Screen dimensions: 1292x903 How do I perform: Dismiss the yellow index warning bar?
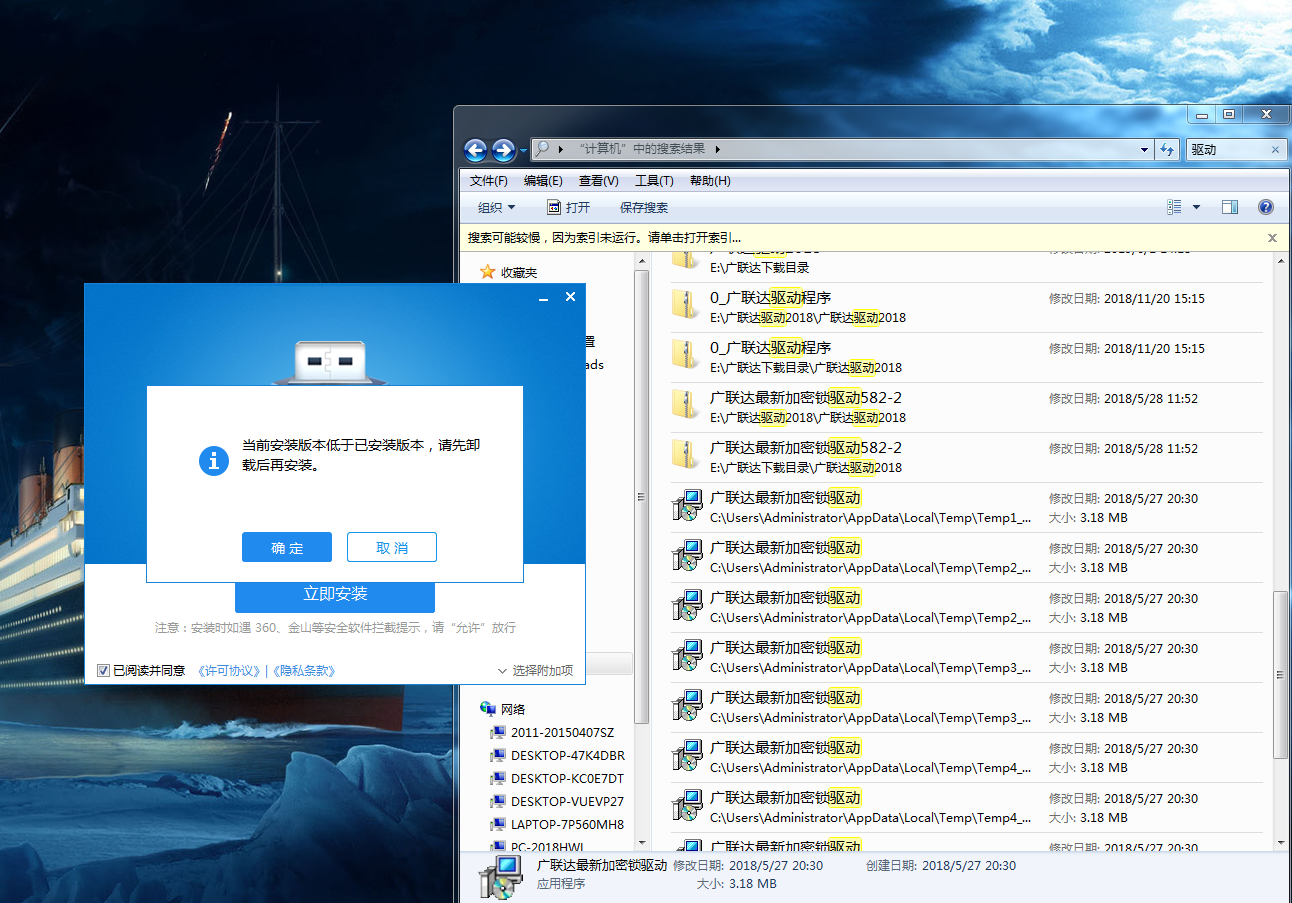pyautogui.click(x=1272, y=238)
